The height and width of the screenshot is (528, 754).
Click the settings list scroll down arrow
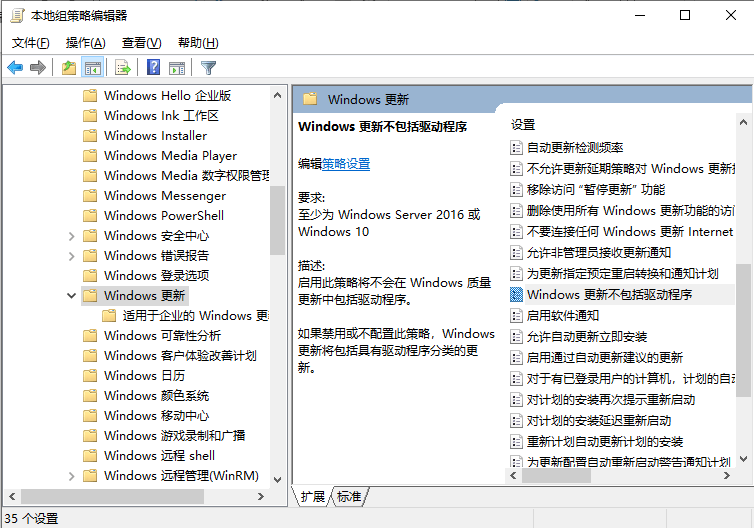pyautogui.click(x=743, y=459)
